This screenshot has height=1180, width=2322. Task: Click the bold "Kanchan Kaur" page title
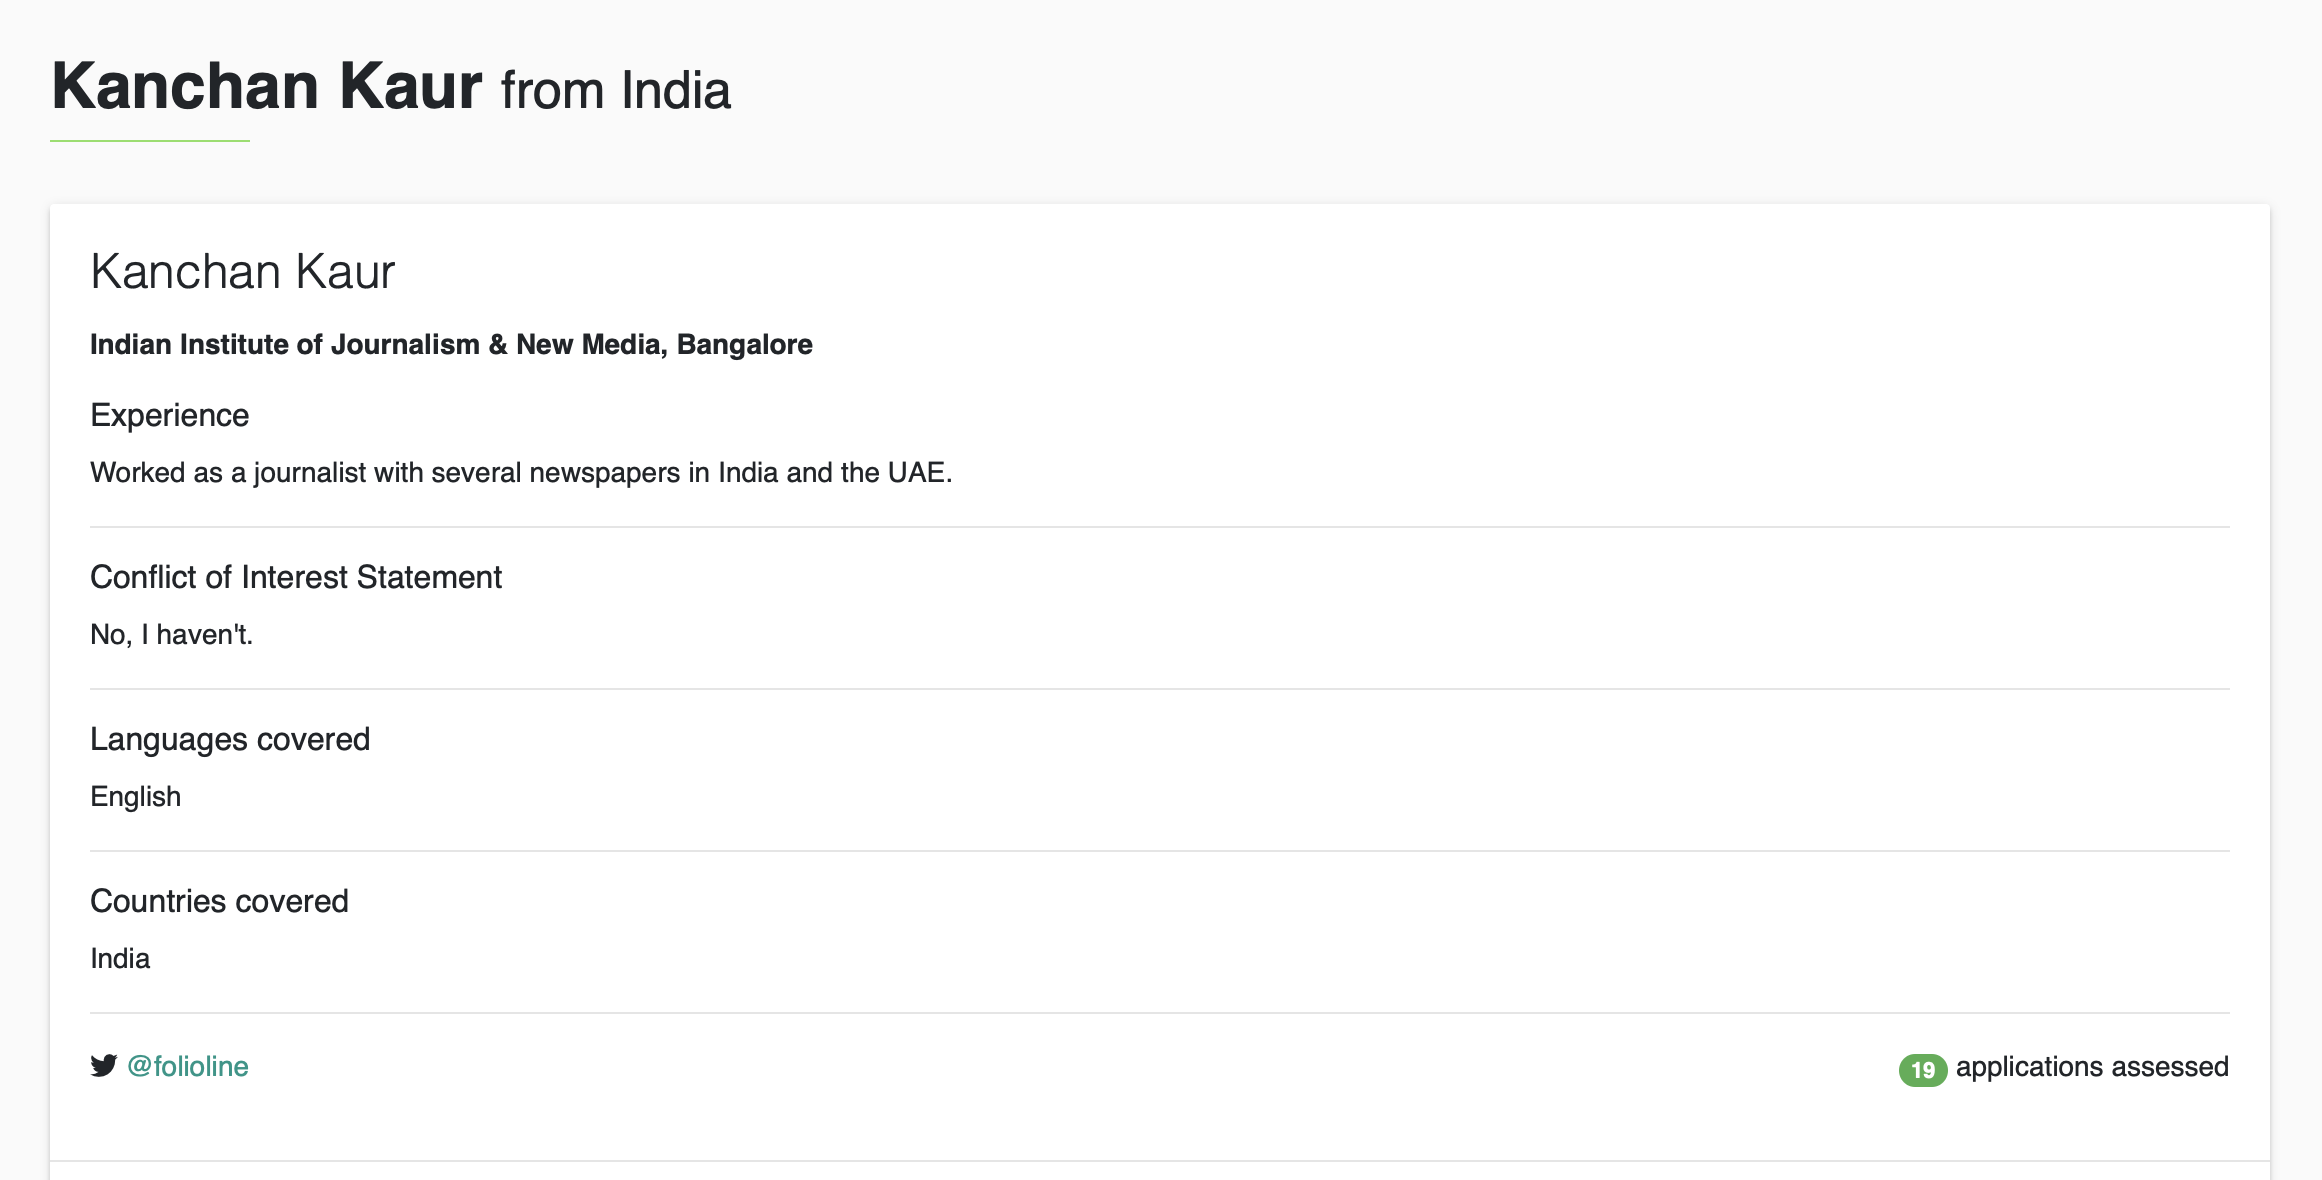[x=267, y=87]
